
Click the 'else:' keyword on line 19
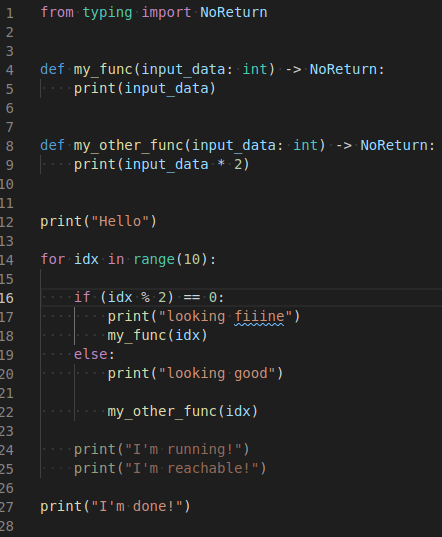(x=94, y=354)
